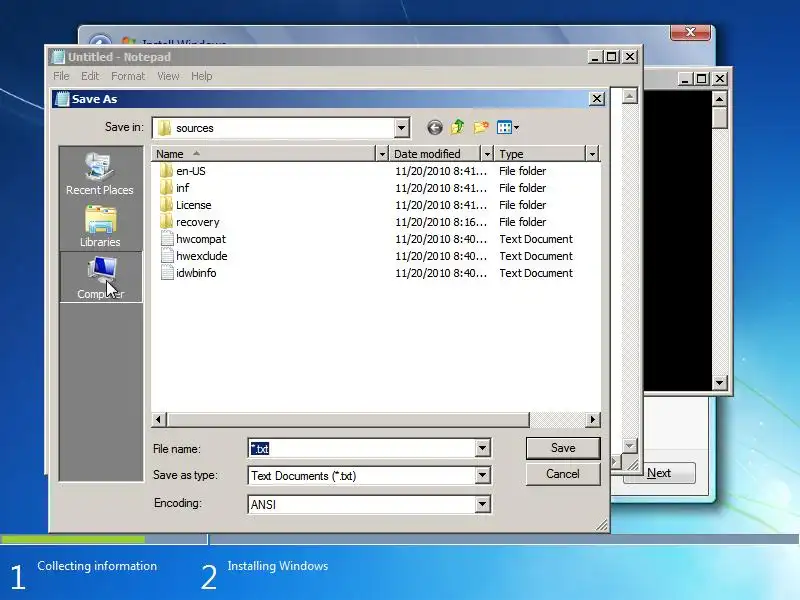Image resolution: width=800 pixels, height=600 pixels.
Task: Select the hwcompat text file icon
Action: click(x=167, y=239)
